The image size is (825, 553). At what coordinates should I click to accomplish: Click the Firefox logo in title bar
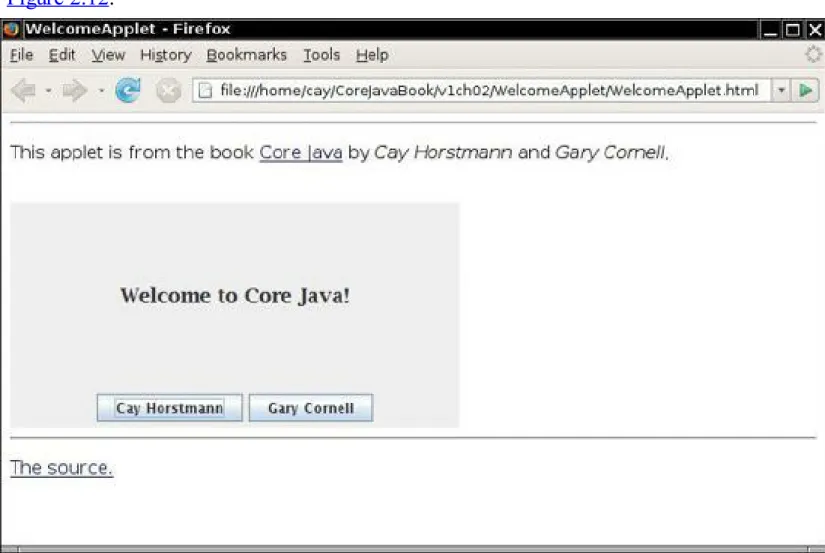11,29
